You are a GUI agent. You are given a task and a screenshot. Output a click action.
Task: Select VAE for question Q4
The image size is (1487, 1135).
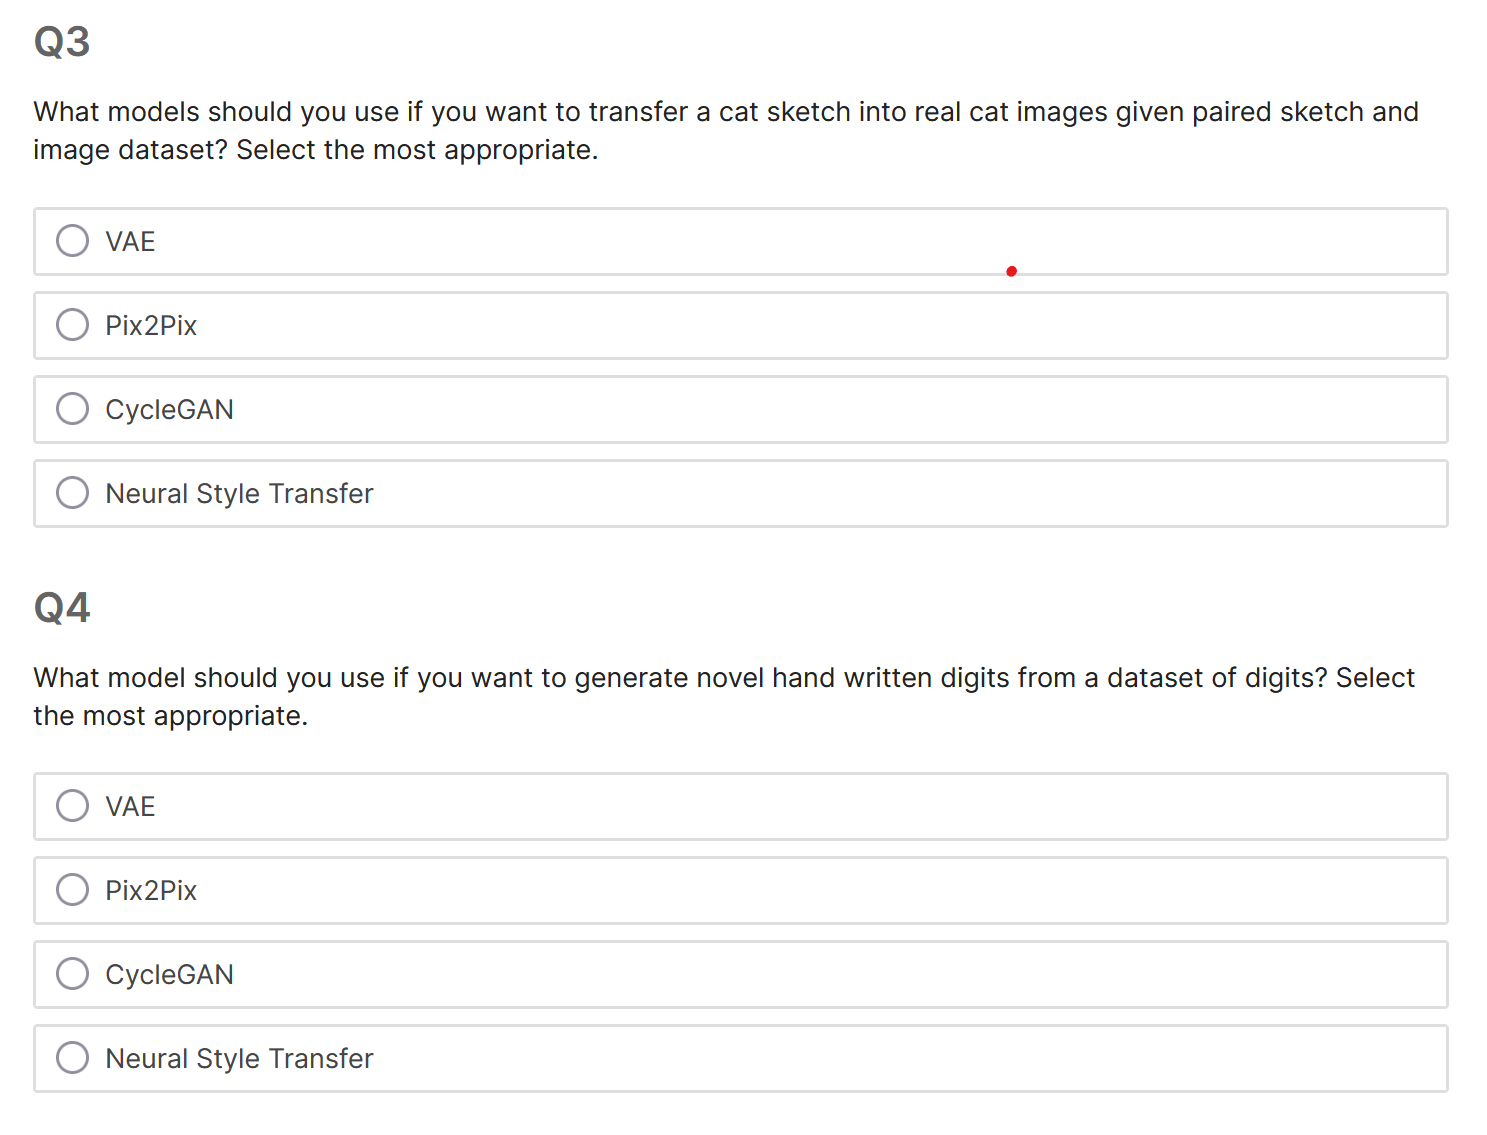point(72,806)
